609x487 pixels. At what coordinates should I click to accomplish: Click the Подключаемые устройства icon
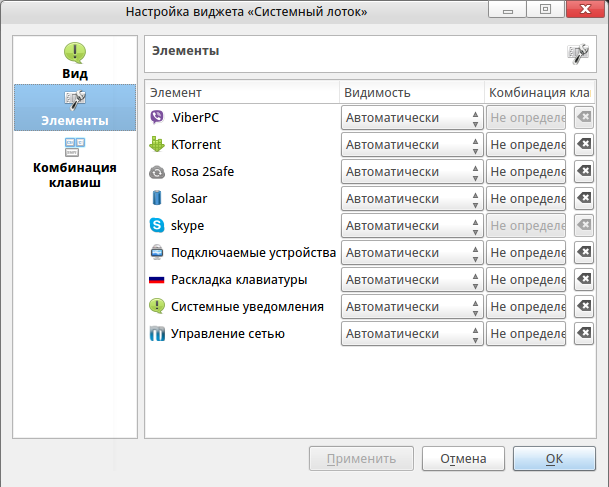[156, 253]
